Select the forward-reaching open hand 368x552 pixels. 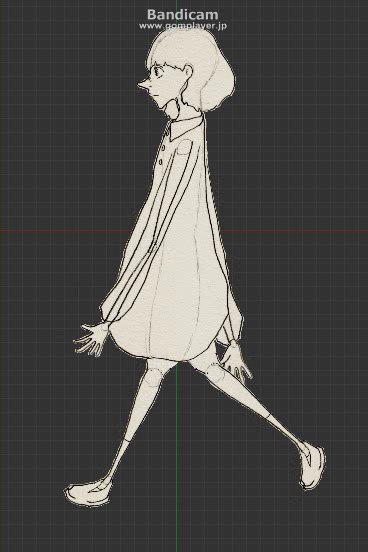(90, 339)
